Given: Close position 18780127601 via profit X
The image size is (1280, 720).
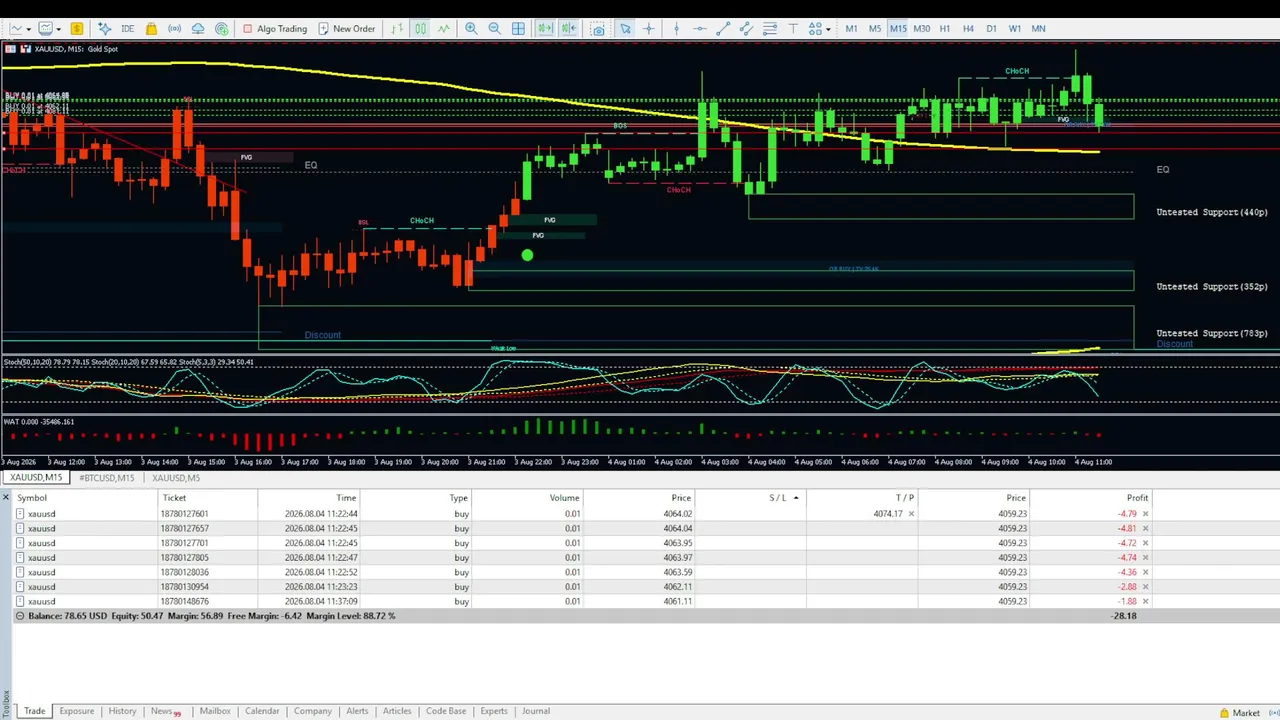Looking at the screenshot, I should tap(1145, 514).
